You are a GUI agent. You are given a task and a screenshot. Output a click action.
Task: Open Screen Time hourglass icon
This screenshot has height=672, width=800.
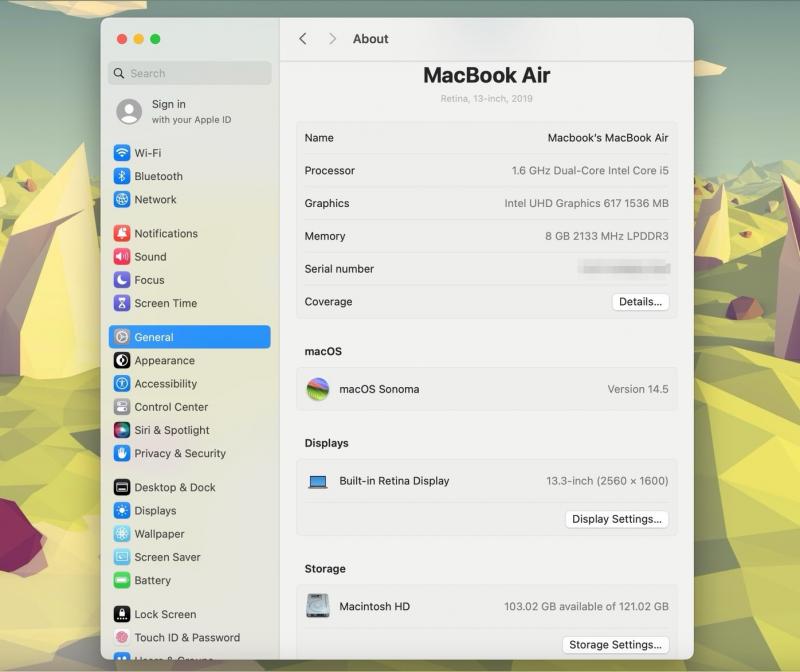pos(122,303)
